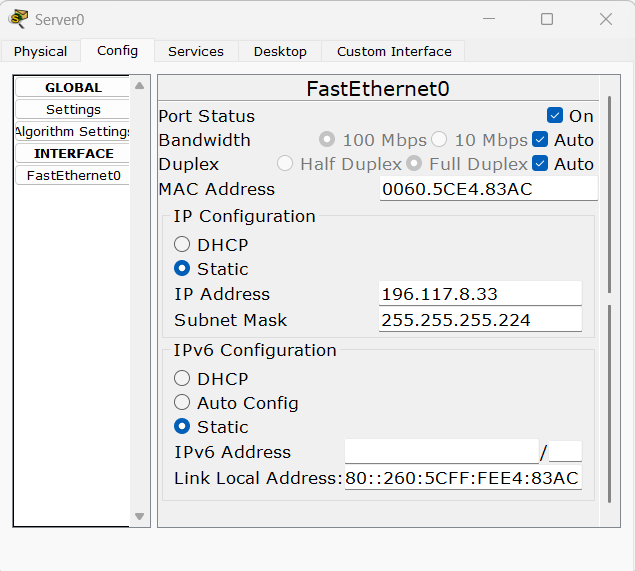The width and height of the screenshot is (635, 571).
Task: Disable Bandwidth Auto checkbox
Action: 540,140
